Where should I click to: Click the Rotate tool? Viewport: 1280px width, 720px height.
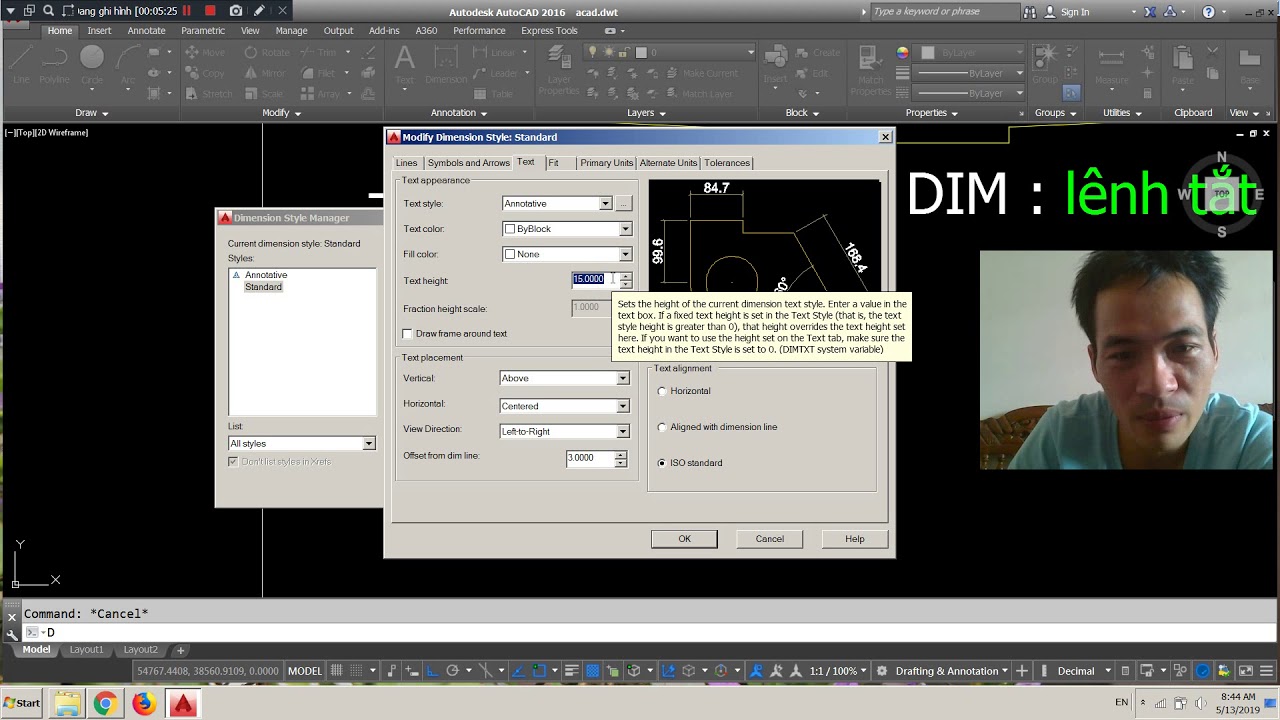[265, 52]
